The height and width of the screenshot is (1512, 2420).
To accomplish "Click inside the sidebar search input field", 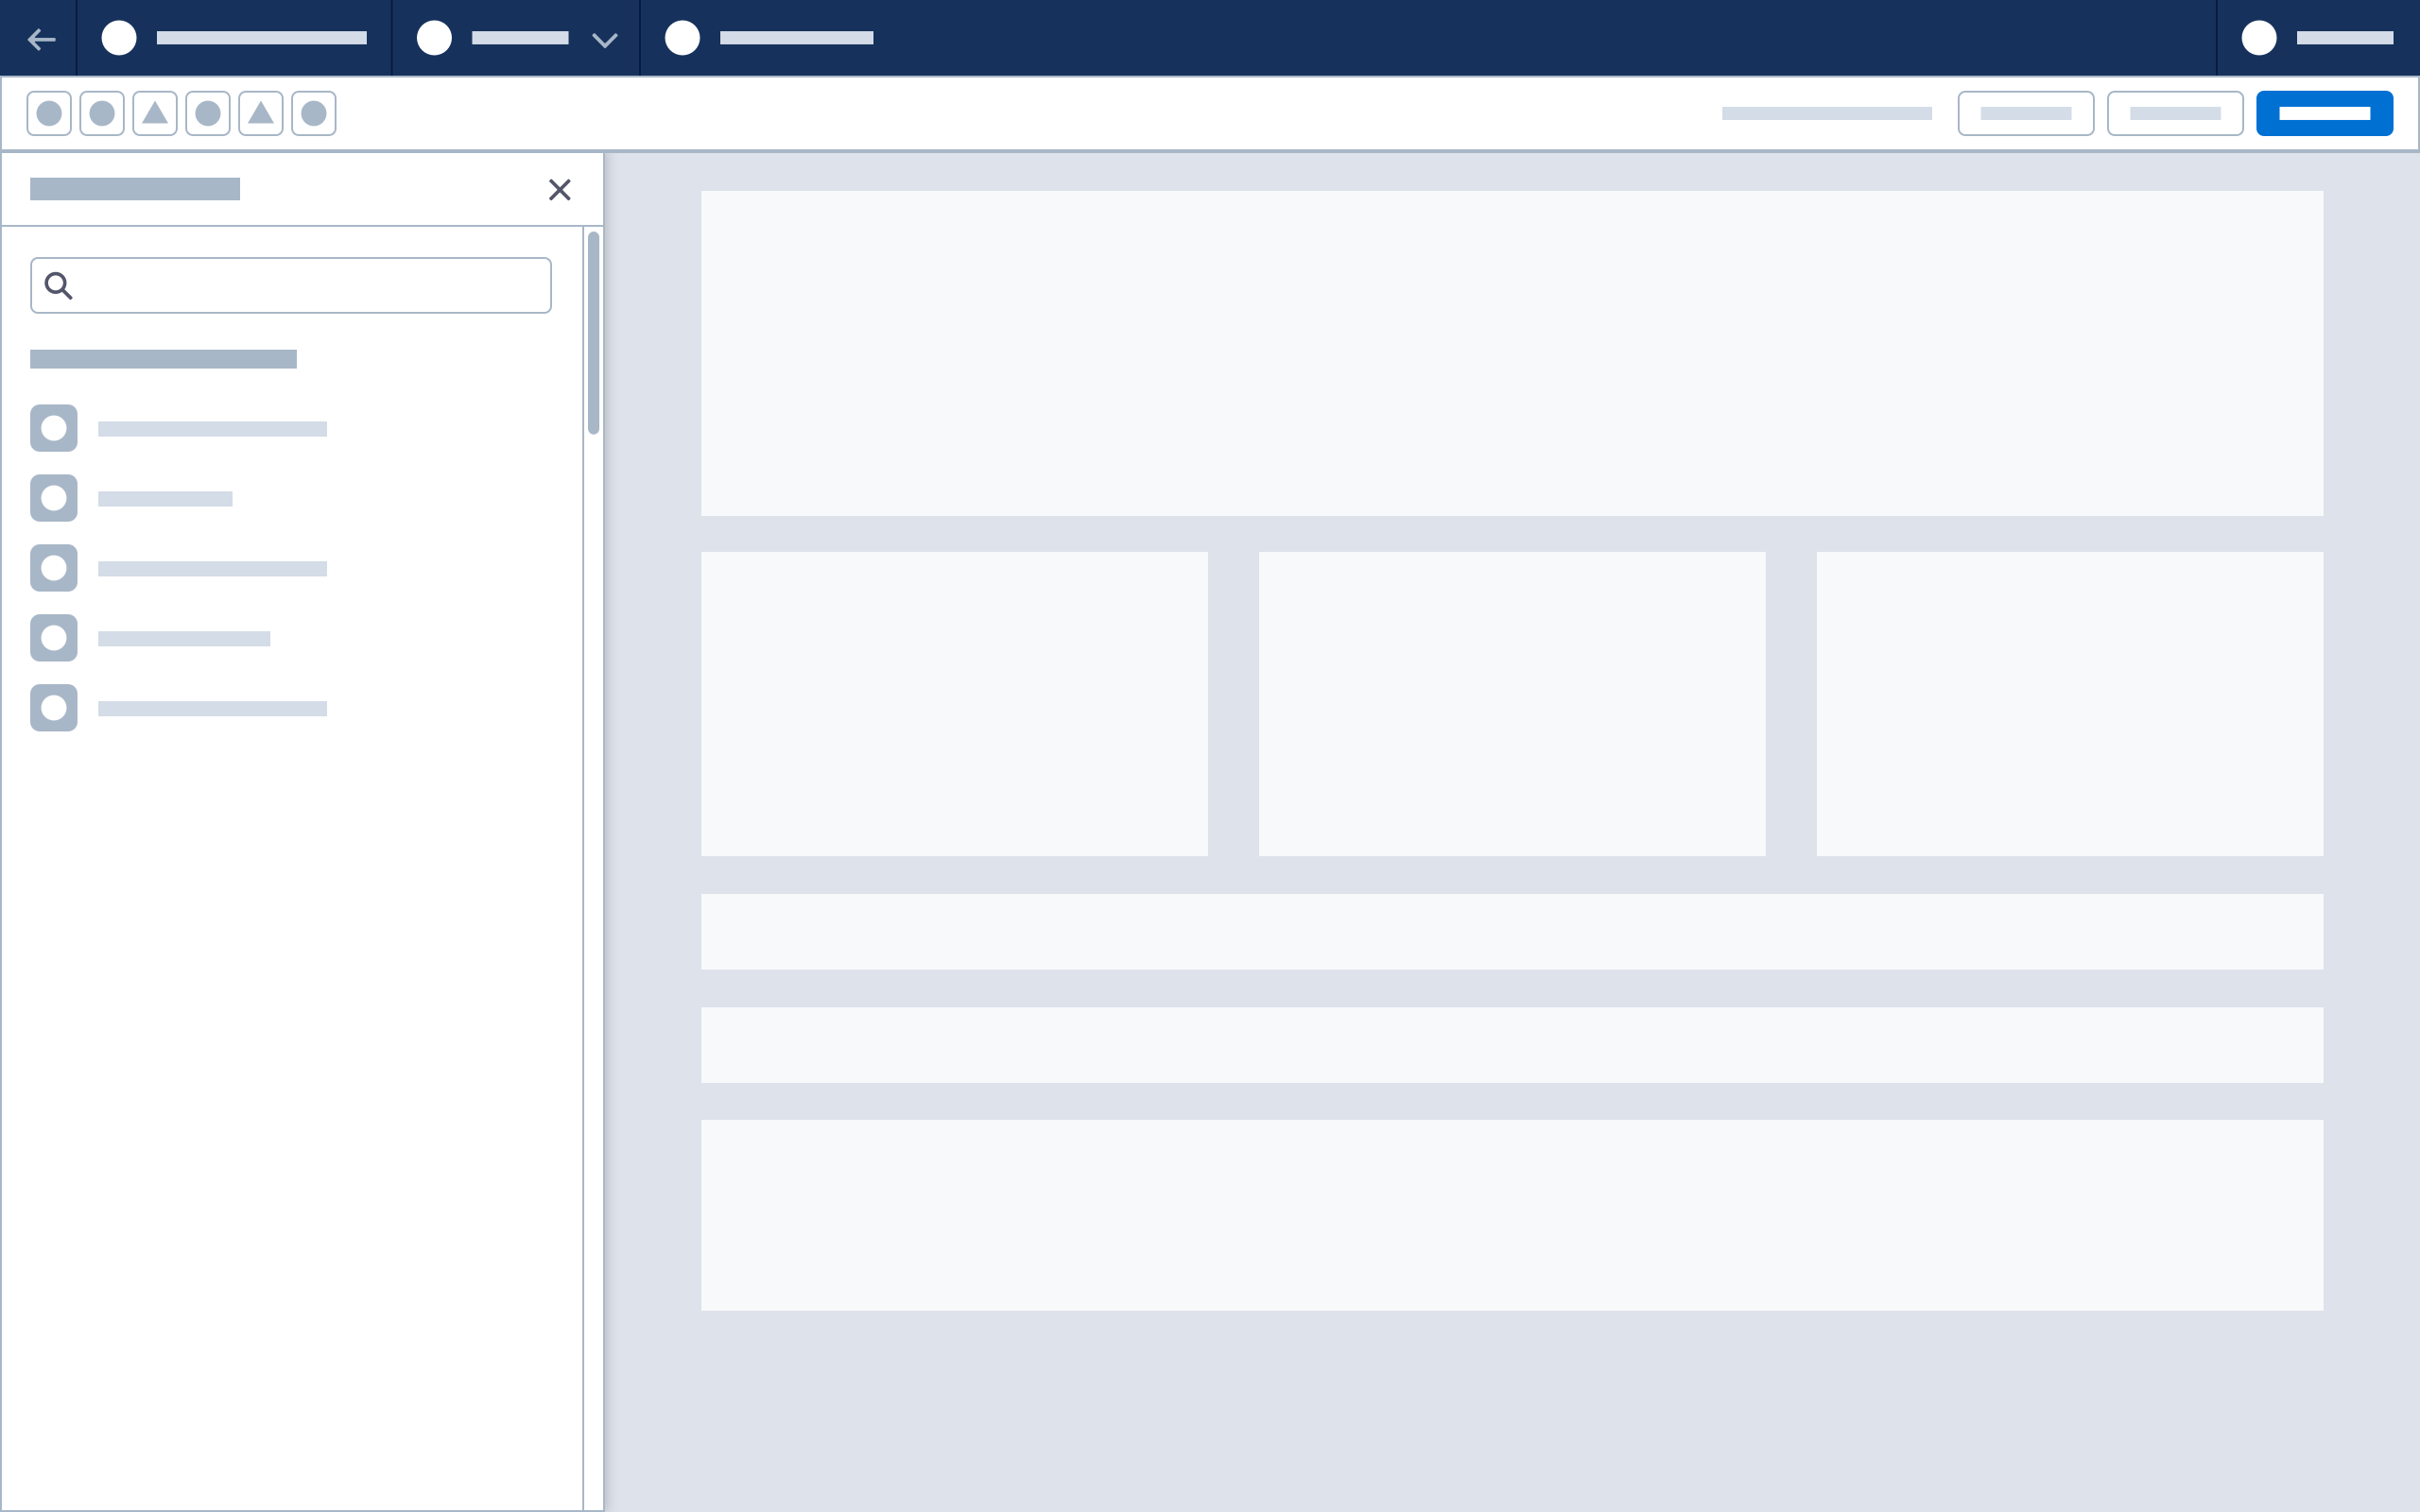I will coord(290,285).
